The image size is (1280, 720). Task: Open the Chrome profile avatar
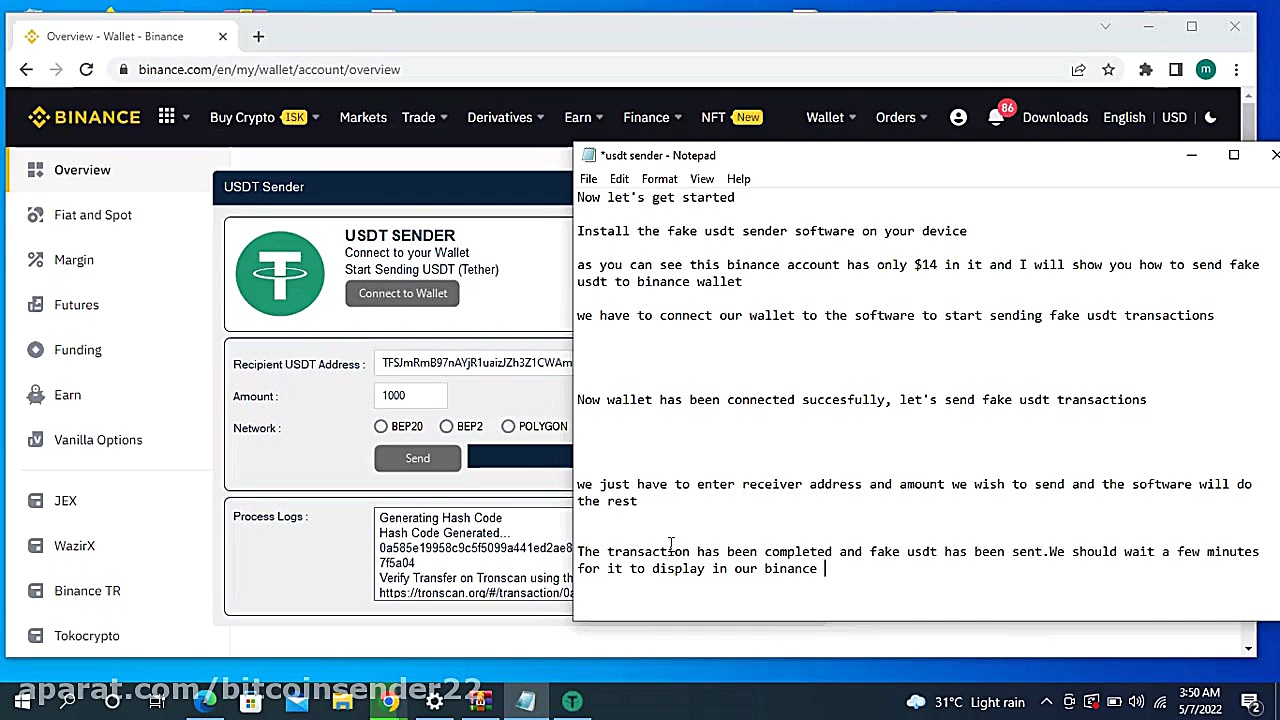(1206, 69)
